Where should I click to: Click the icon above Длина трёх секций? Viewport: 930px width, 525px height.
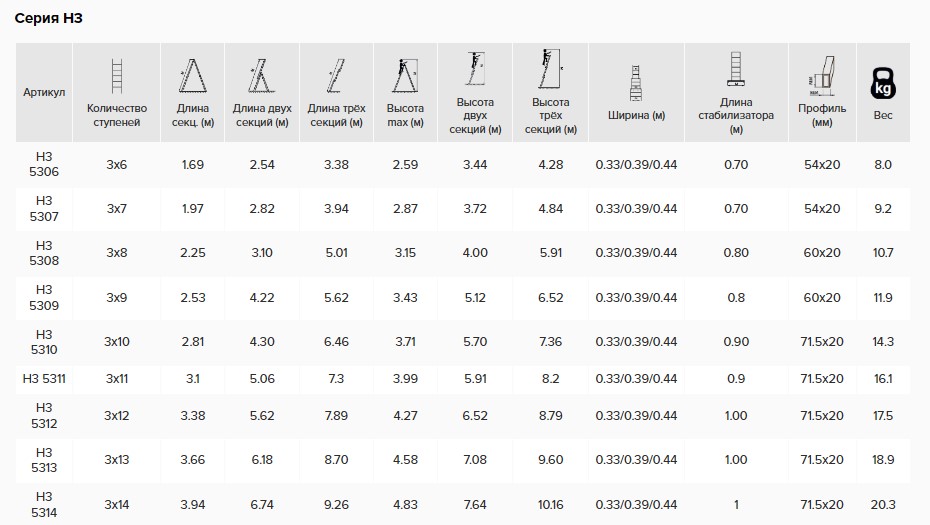coord(336,76)
